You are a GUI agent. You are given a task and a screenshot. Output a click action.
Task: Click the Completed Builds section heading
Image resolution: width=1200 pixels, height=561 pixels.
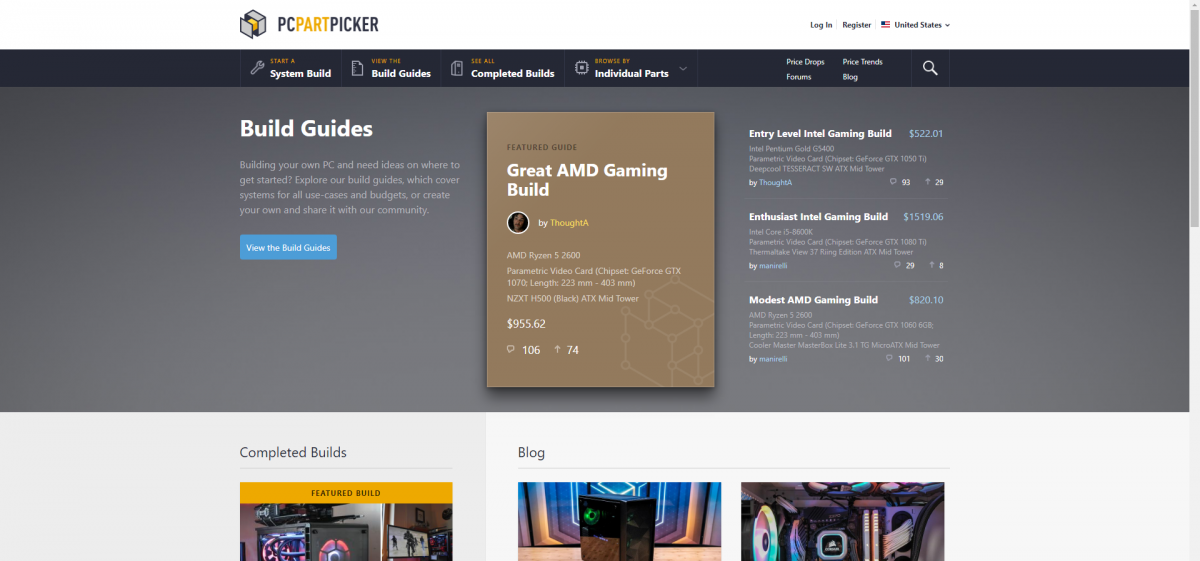click(293, 452)
